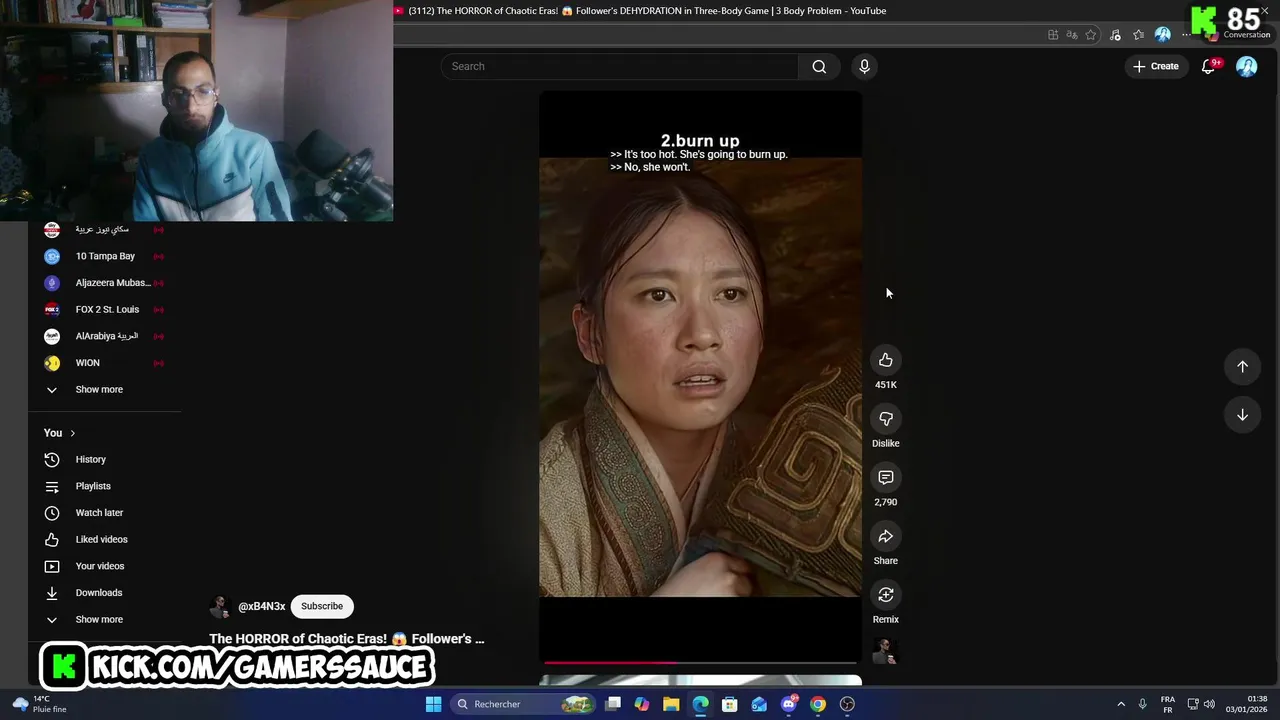
Task: Switch FRA keyboard language indicator
Action: [1167, 704]
